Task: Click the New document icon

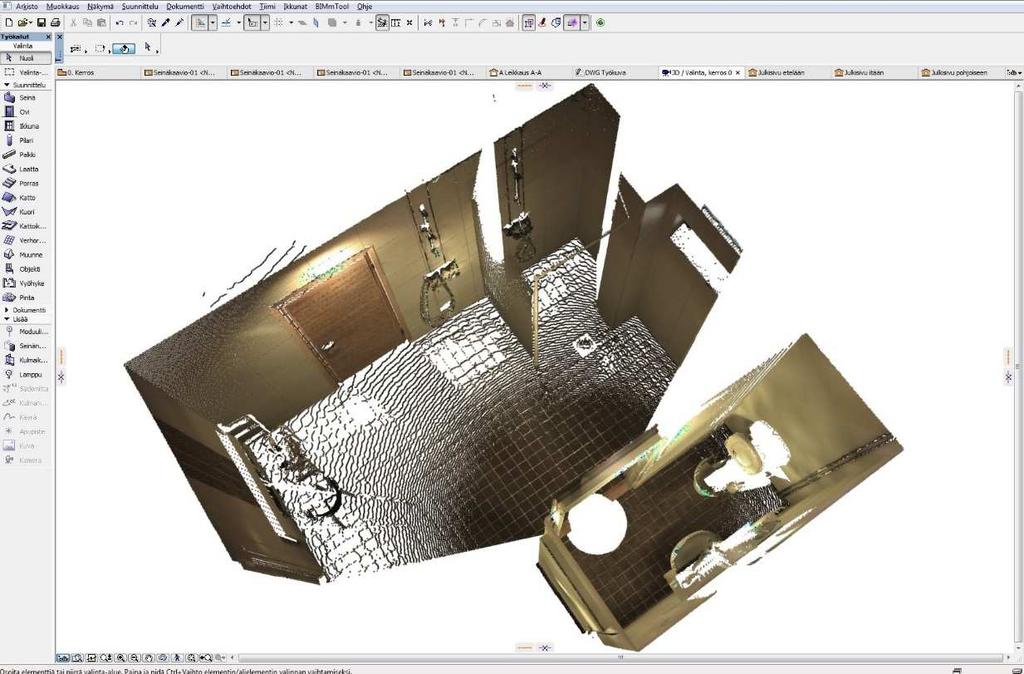Action: [8, 23]
